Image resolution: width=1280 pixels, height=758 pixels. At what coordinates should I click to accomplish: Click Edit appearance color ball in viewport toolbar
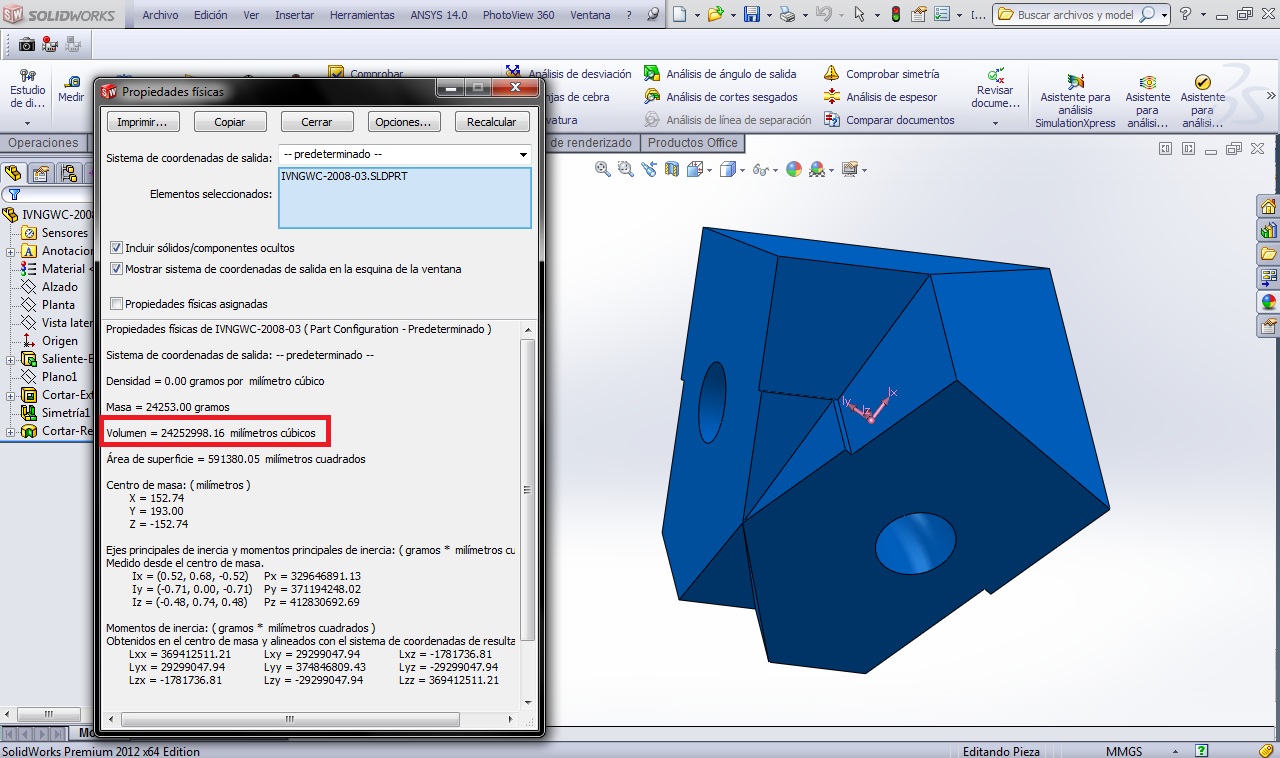tap(794, 169)
